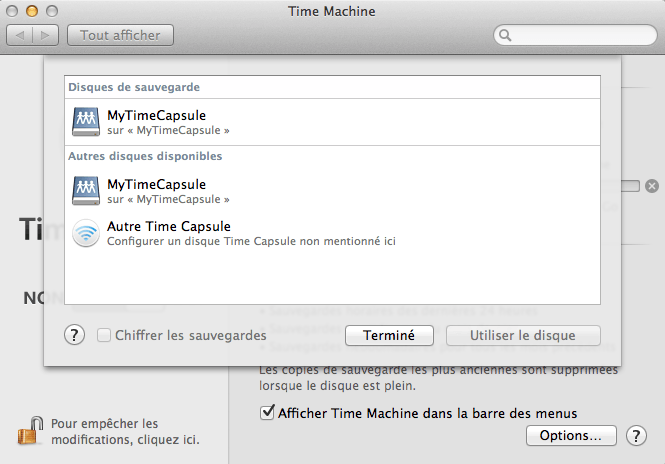Click the padlock to prevent modifications
This screenshot has height=464, width=665.
pos(30,430)
